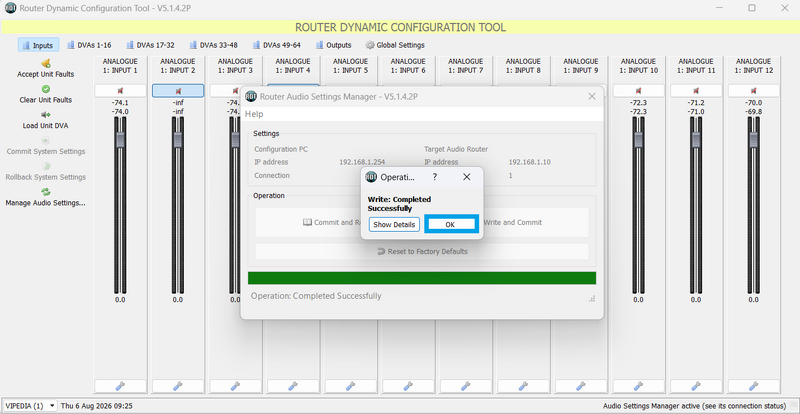Toggle mute on Analogue Input 12
Screen dimensions: 800x414
point(754,91)
